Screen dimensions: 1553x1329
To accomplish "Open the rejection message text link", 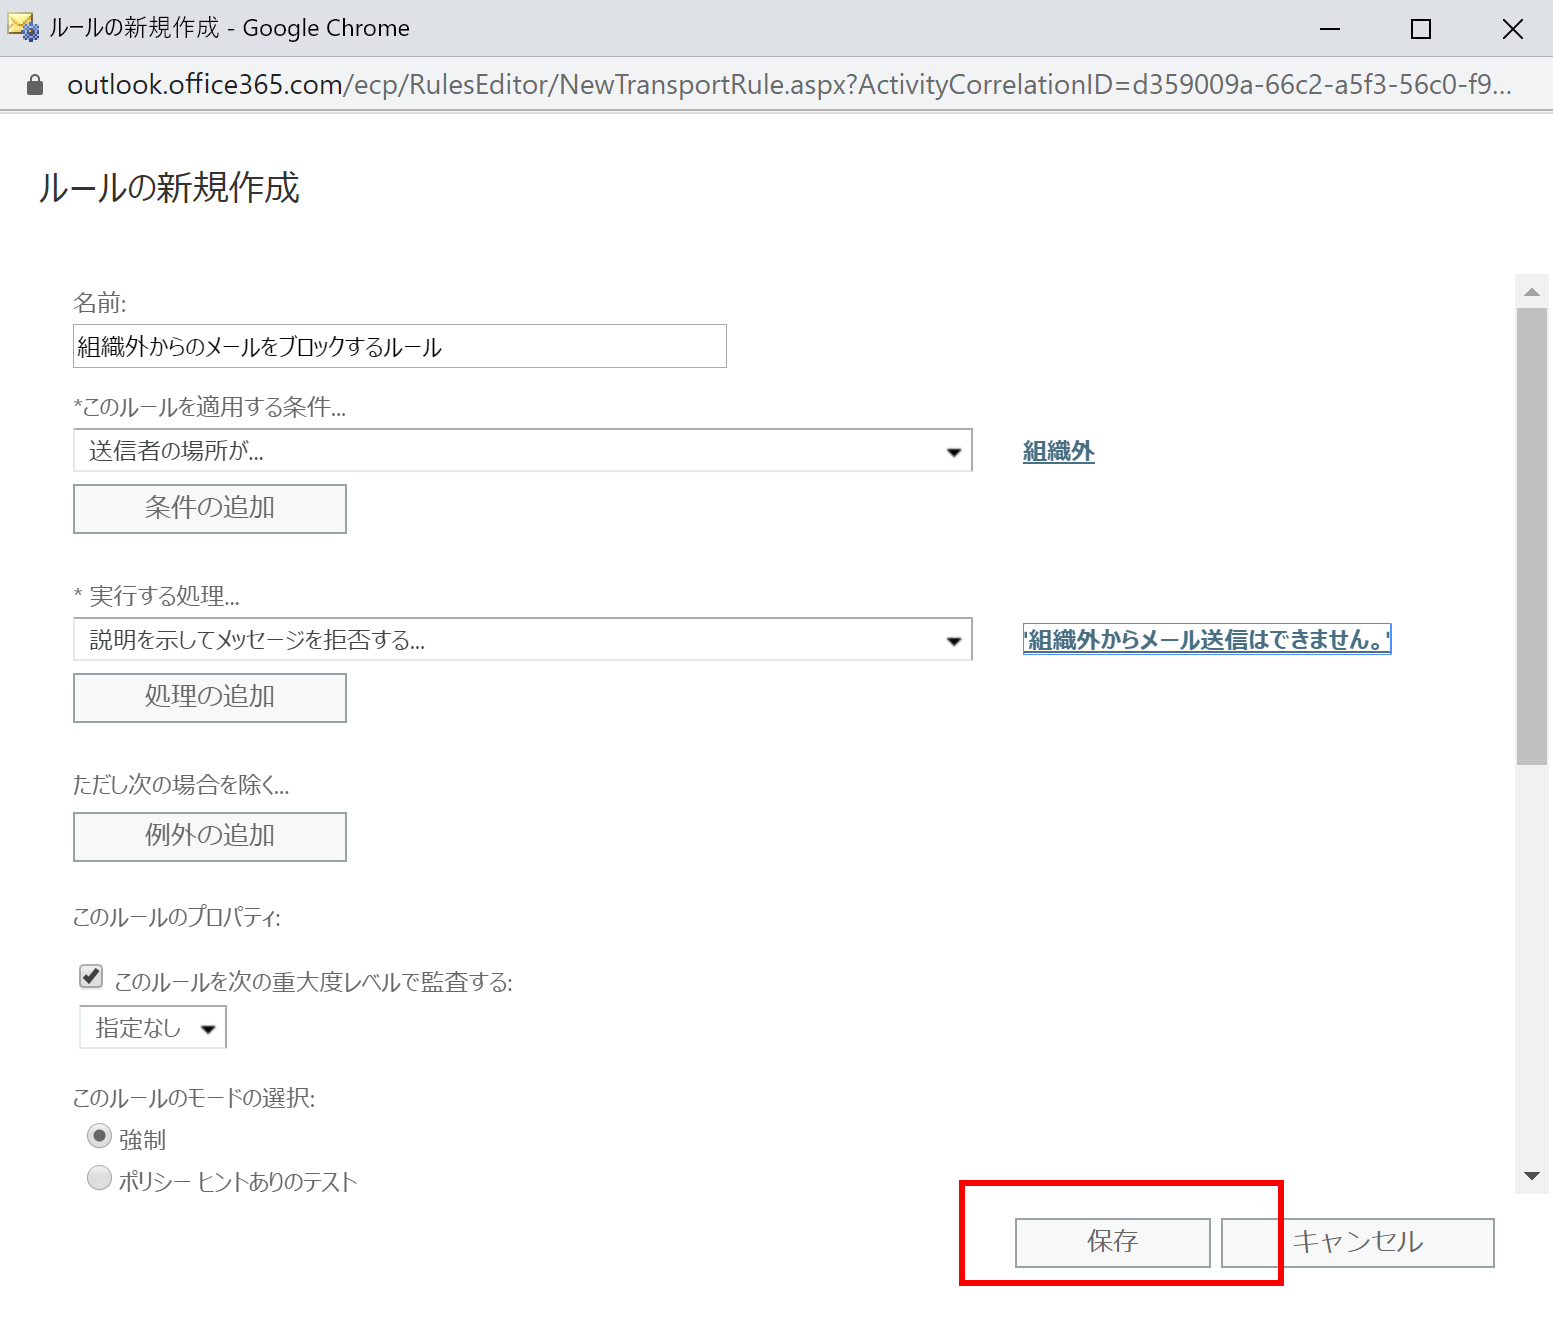I will [1207, 640].
